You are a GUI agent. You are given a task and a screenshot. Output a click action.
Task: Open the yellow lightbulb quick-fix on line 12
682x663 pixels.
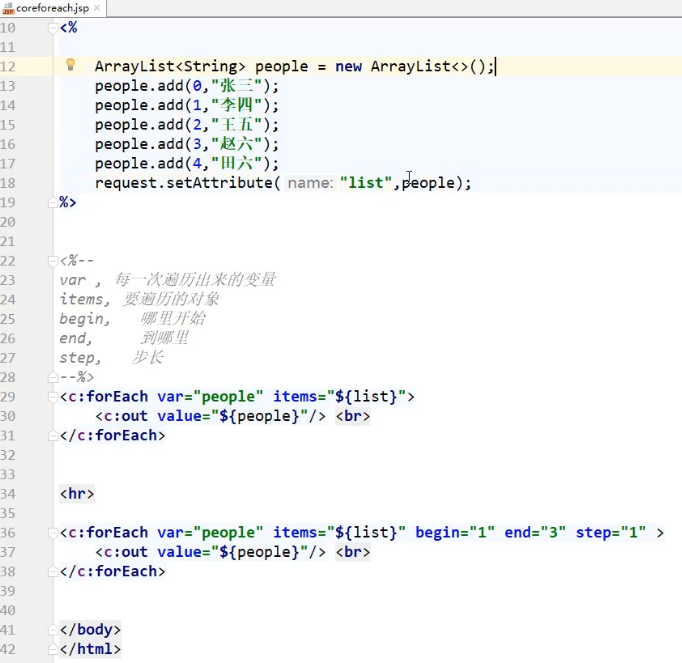pos(70,65)
